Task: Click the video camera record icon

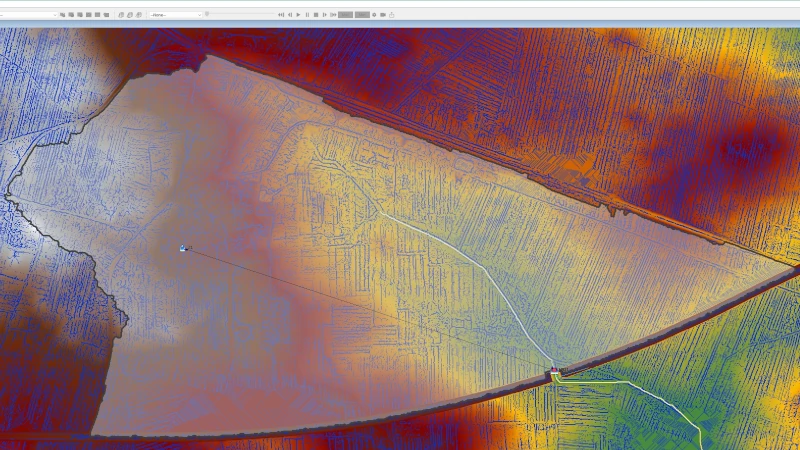Action: click(382, 15)
